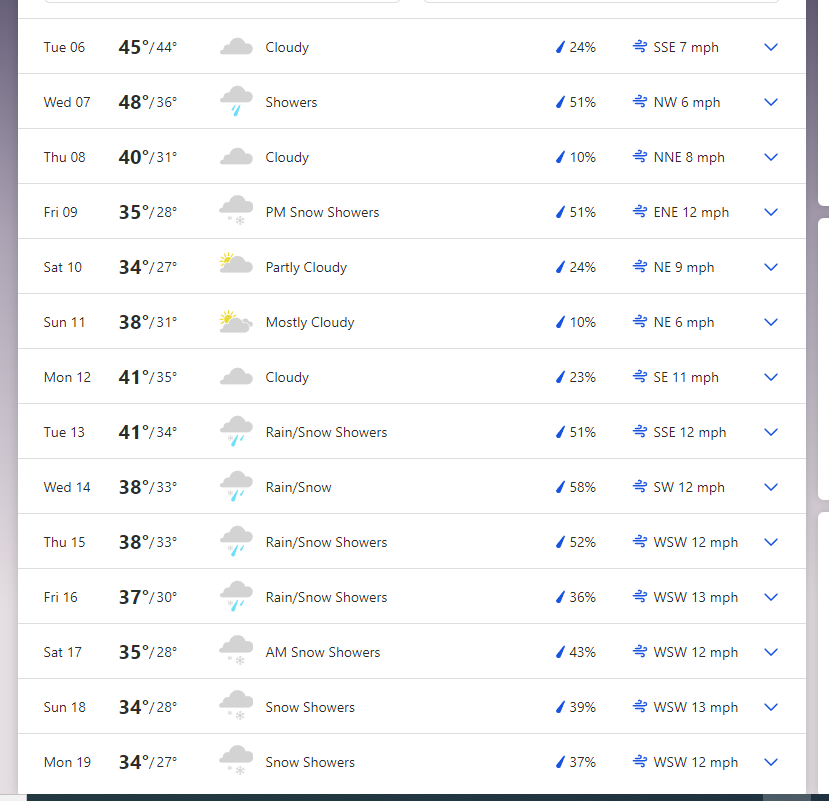Viewport: 829px width, 801px height.
Task: Open details for Mon 12 with chevron
Action: tap(771, 377)
